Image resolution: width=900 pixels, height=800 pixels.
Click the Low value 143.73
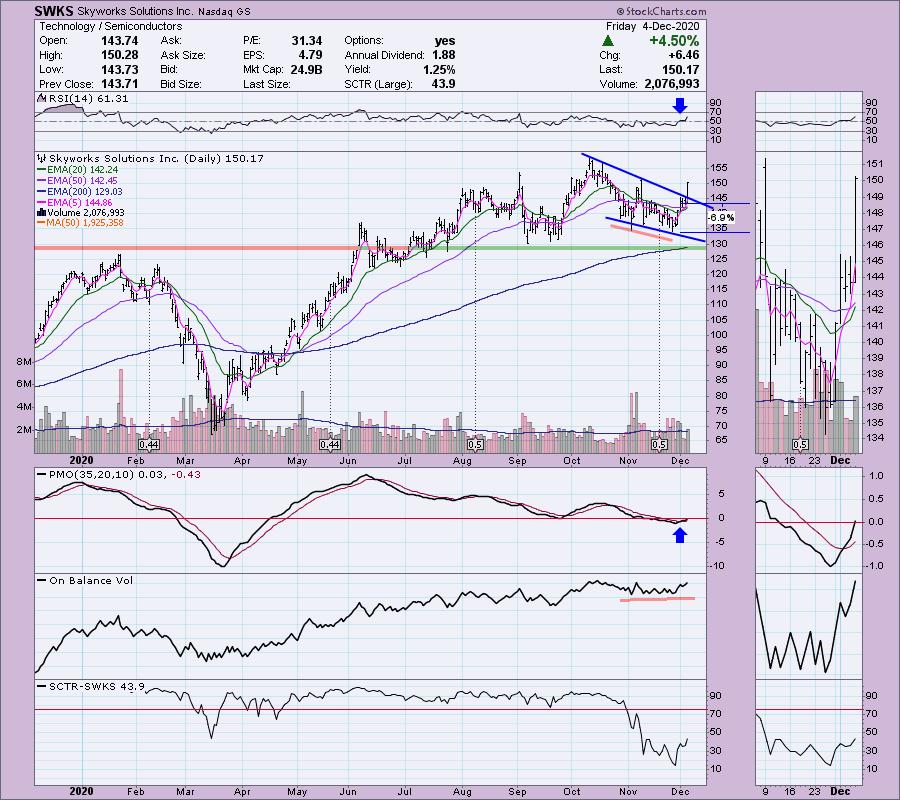click(119, 69)
